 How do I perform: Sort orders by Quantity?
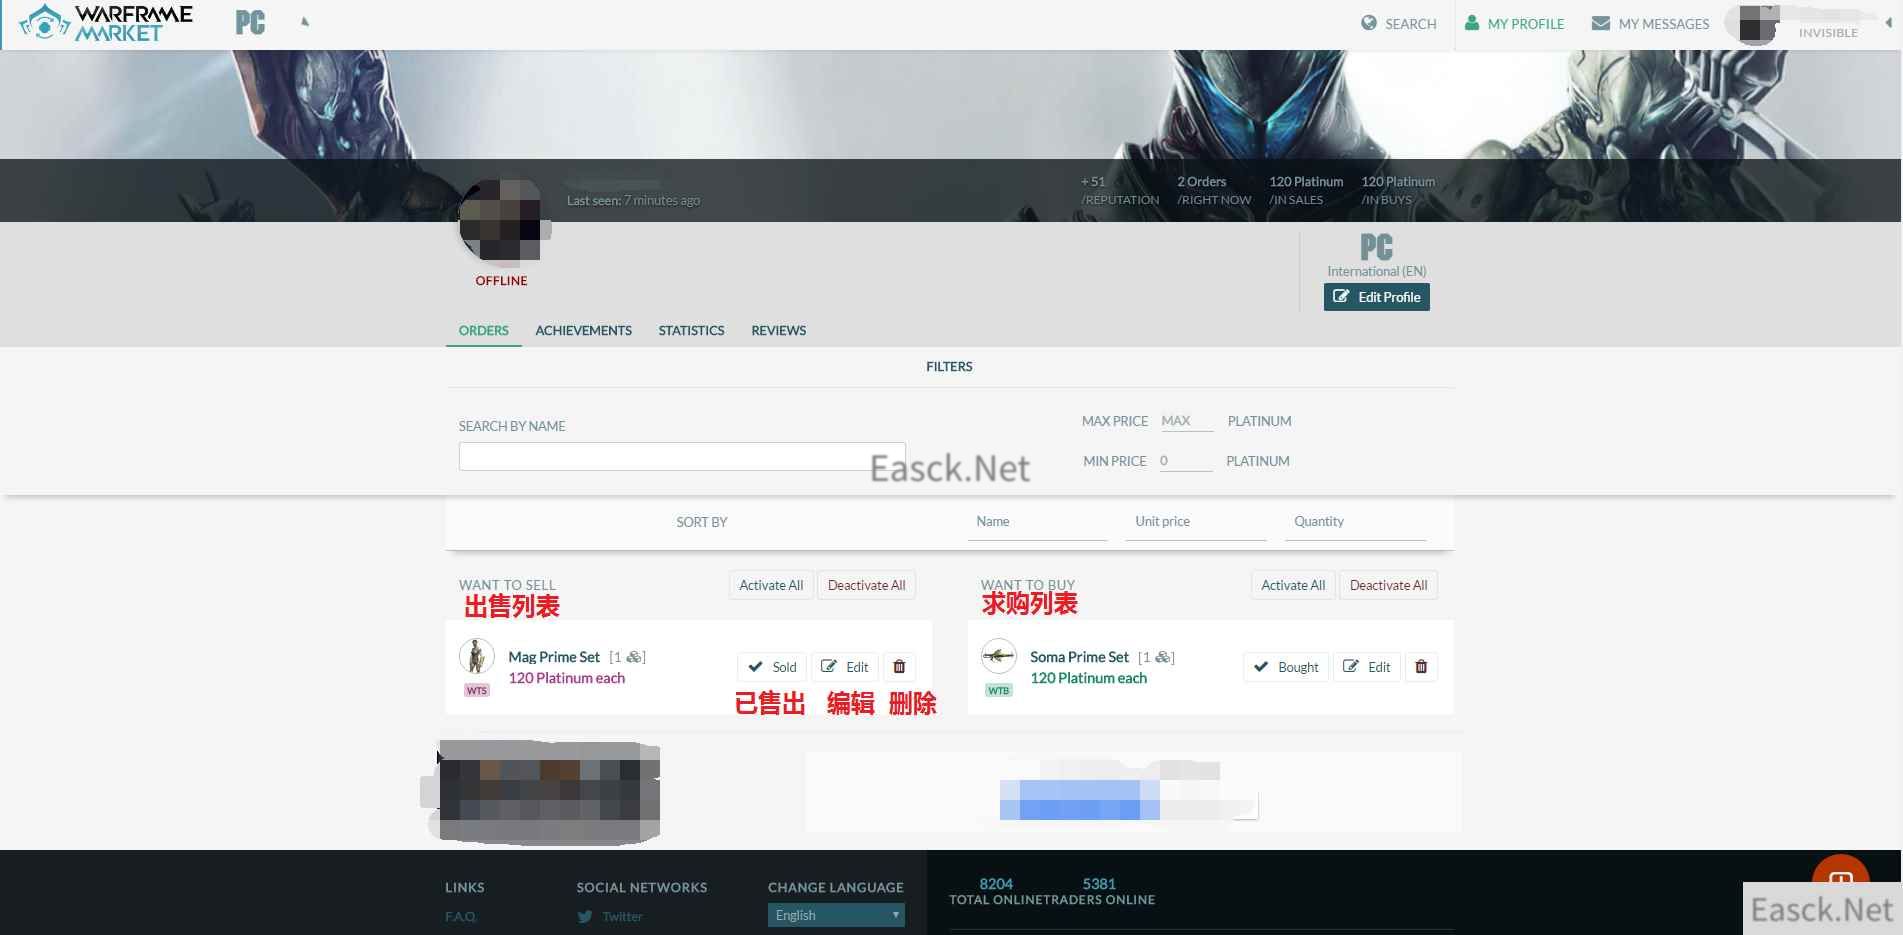click(x=1355, y=522)
